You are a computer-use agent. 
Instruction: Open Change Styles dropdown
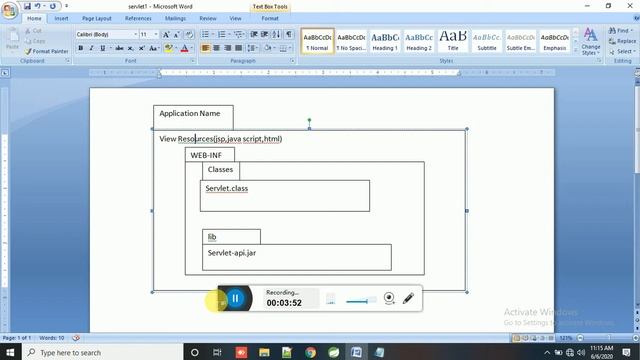pos(591,42)
